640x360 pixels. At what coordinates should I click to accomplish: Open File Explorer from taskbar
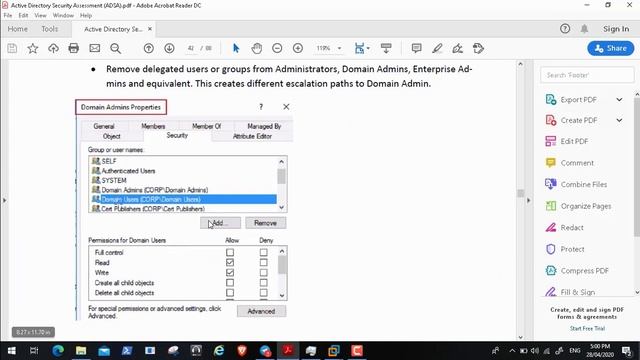[x=81, y=351]
